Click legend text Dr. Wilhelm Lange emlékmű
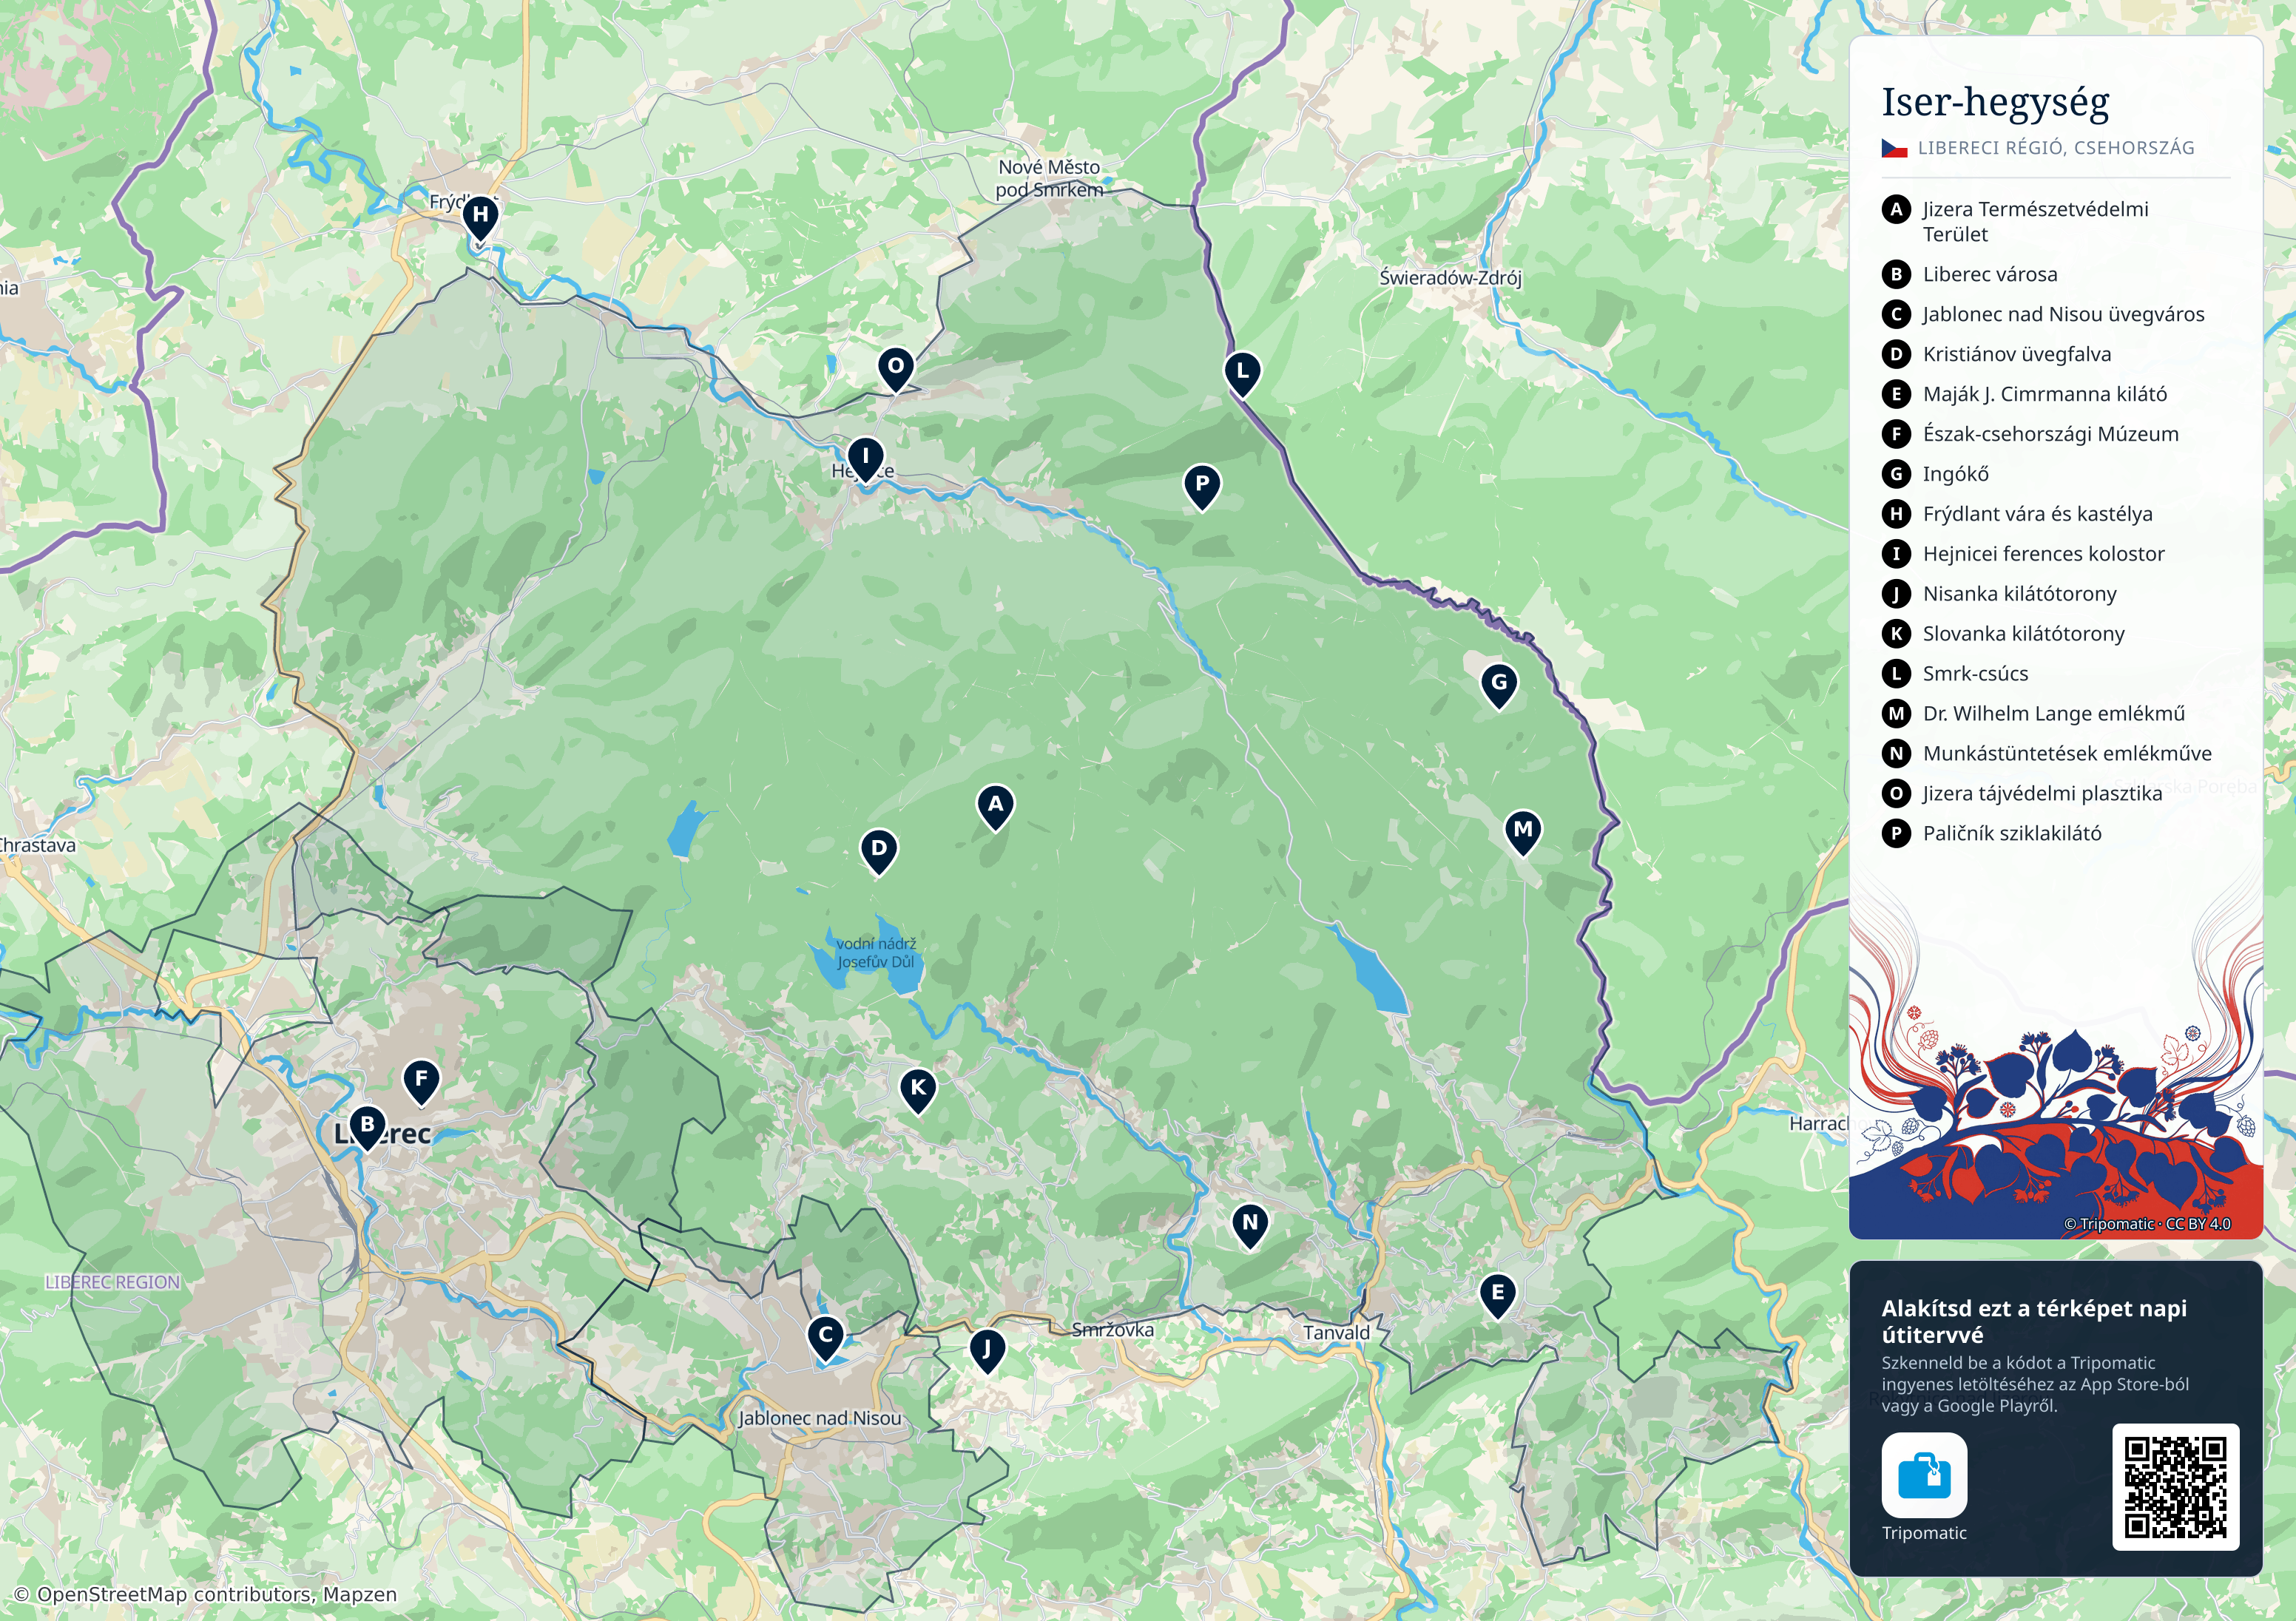Viewport: 2296px width, 1621px height. pyautogui.click(x=2053, y=713)
